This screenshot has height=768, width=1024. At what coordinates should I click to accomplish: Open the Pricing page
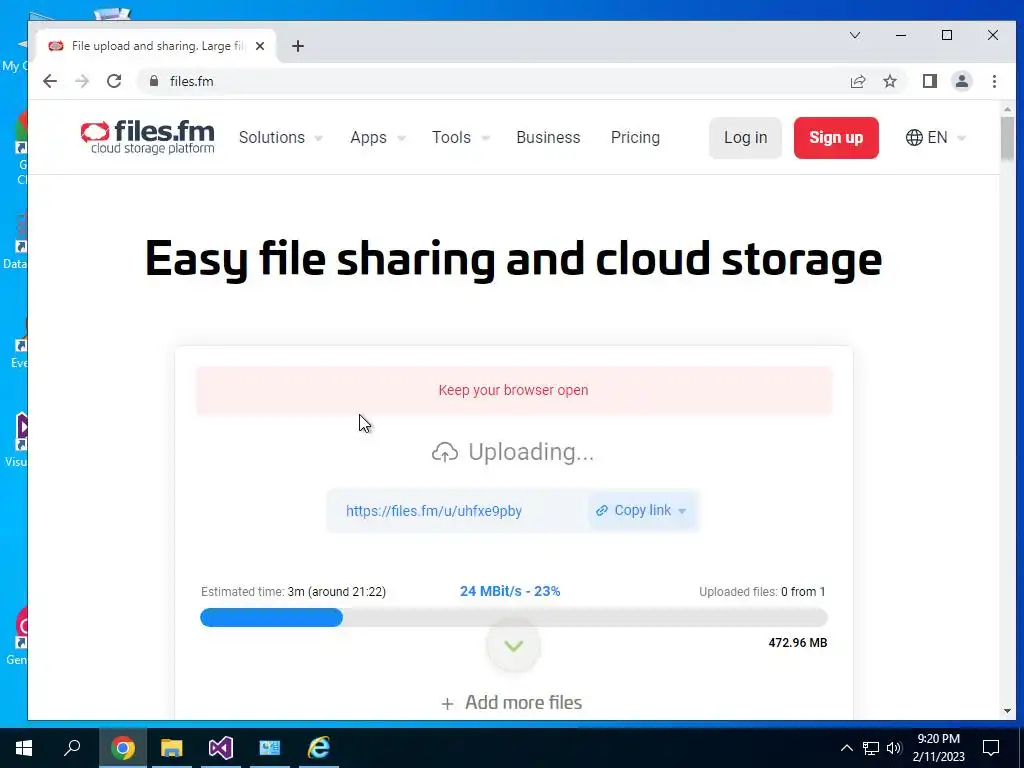tap(635, 137)
